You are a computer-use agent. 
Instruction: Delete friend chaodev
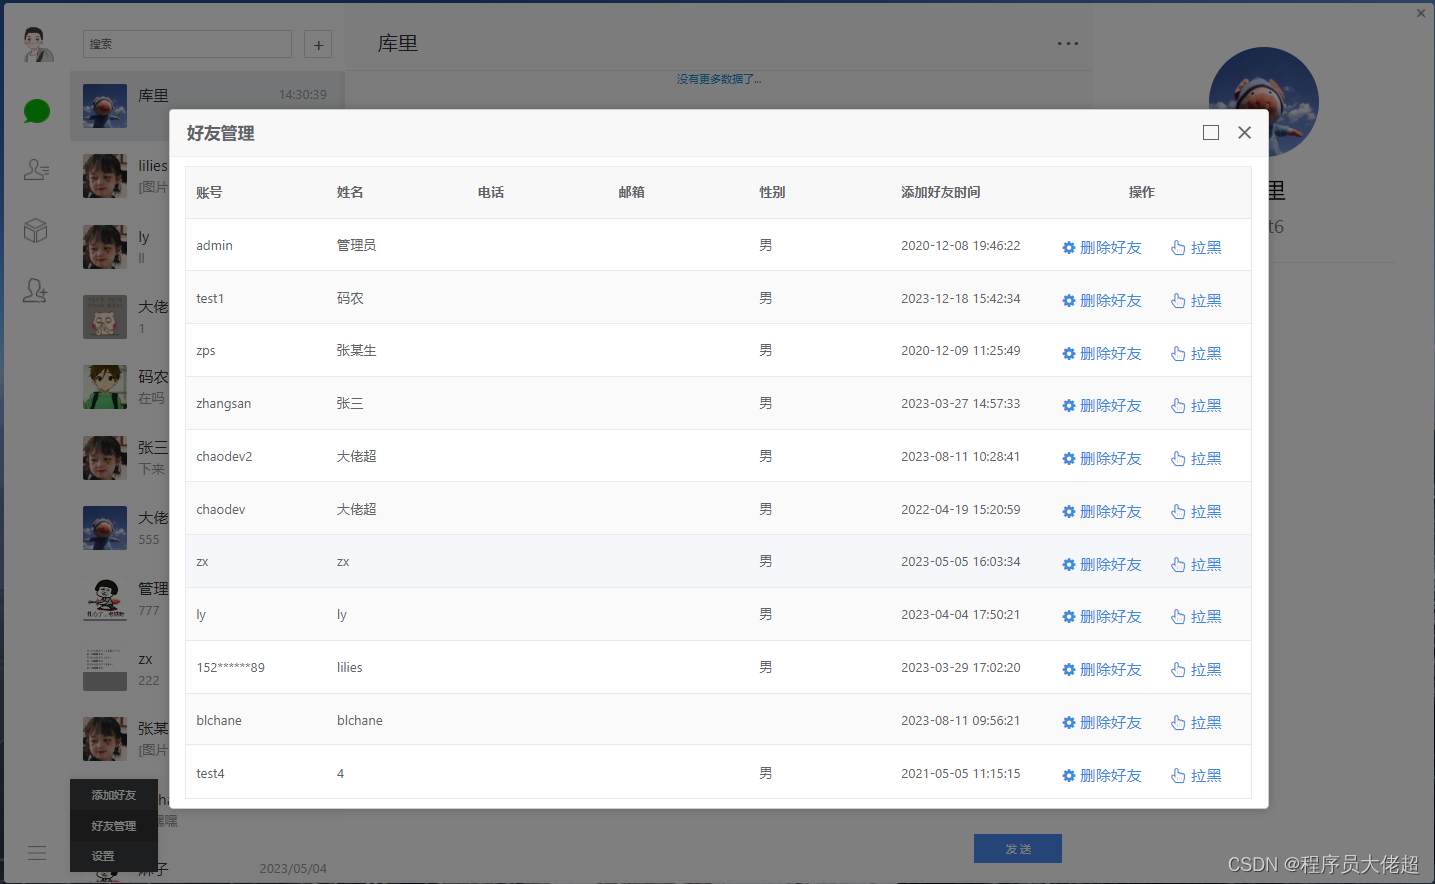1102,512
